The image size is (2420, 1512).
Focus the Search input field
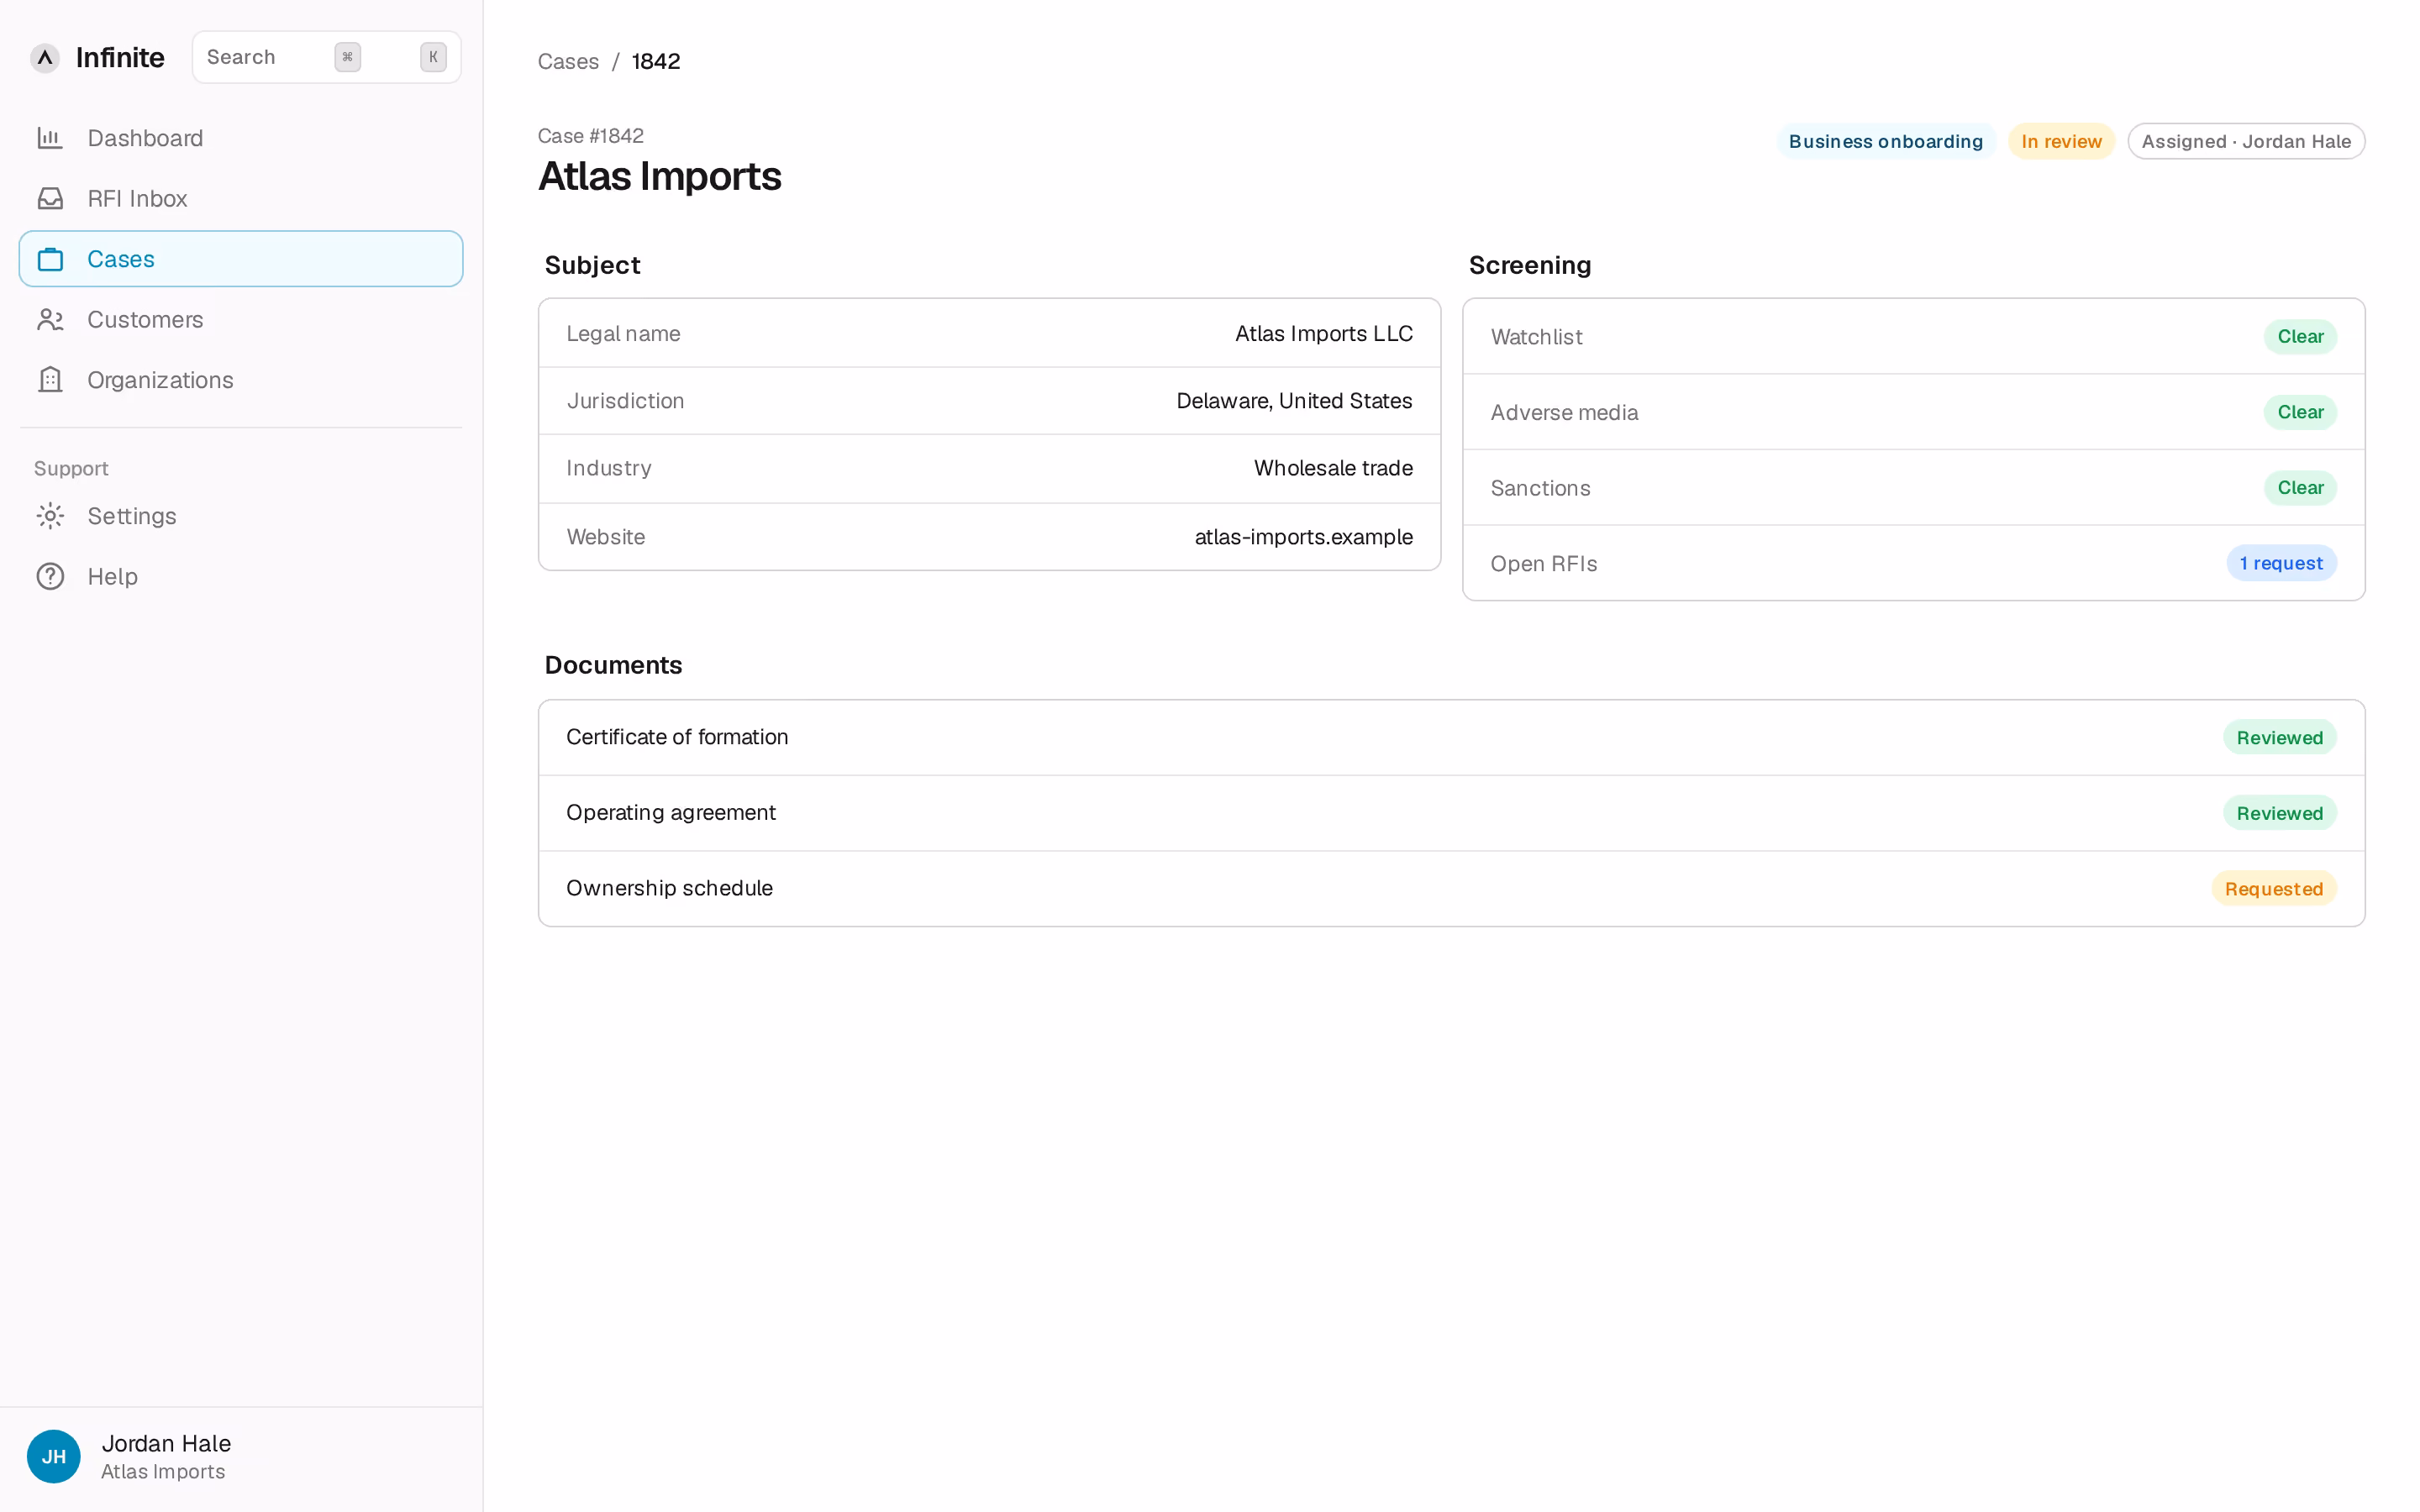[327, 57]
